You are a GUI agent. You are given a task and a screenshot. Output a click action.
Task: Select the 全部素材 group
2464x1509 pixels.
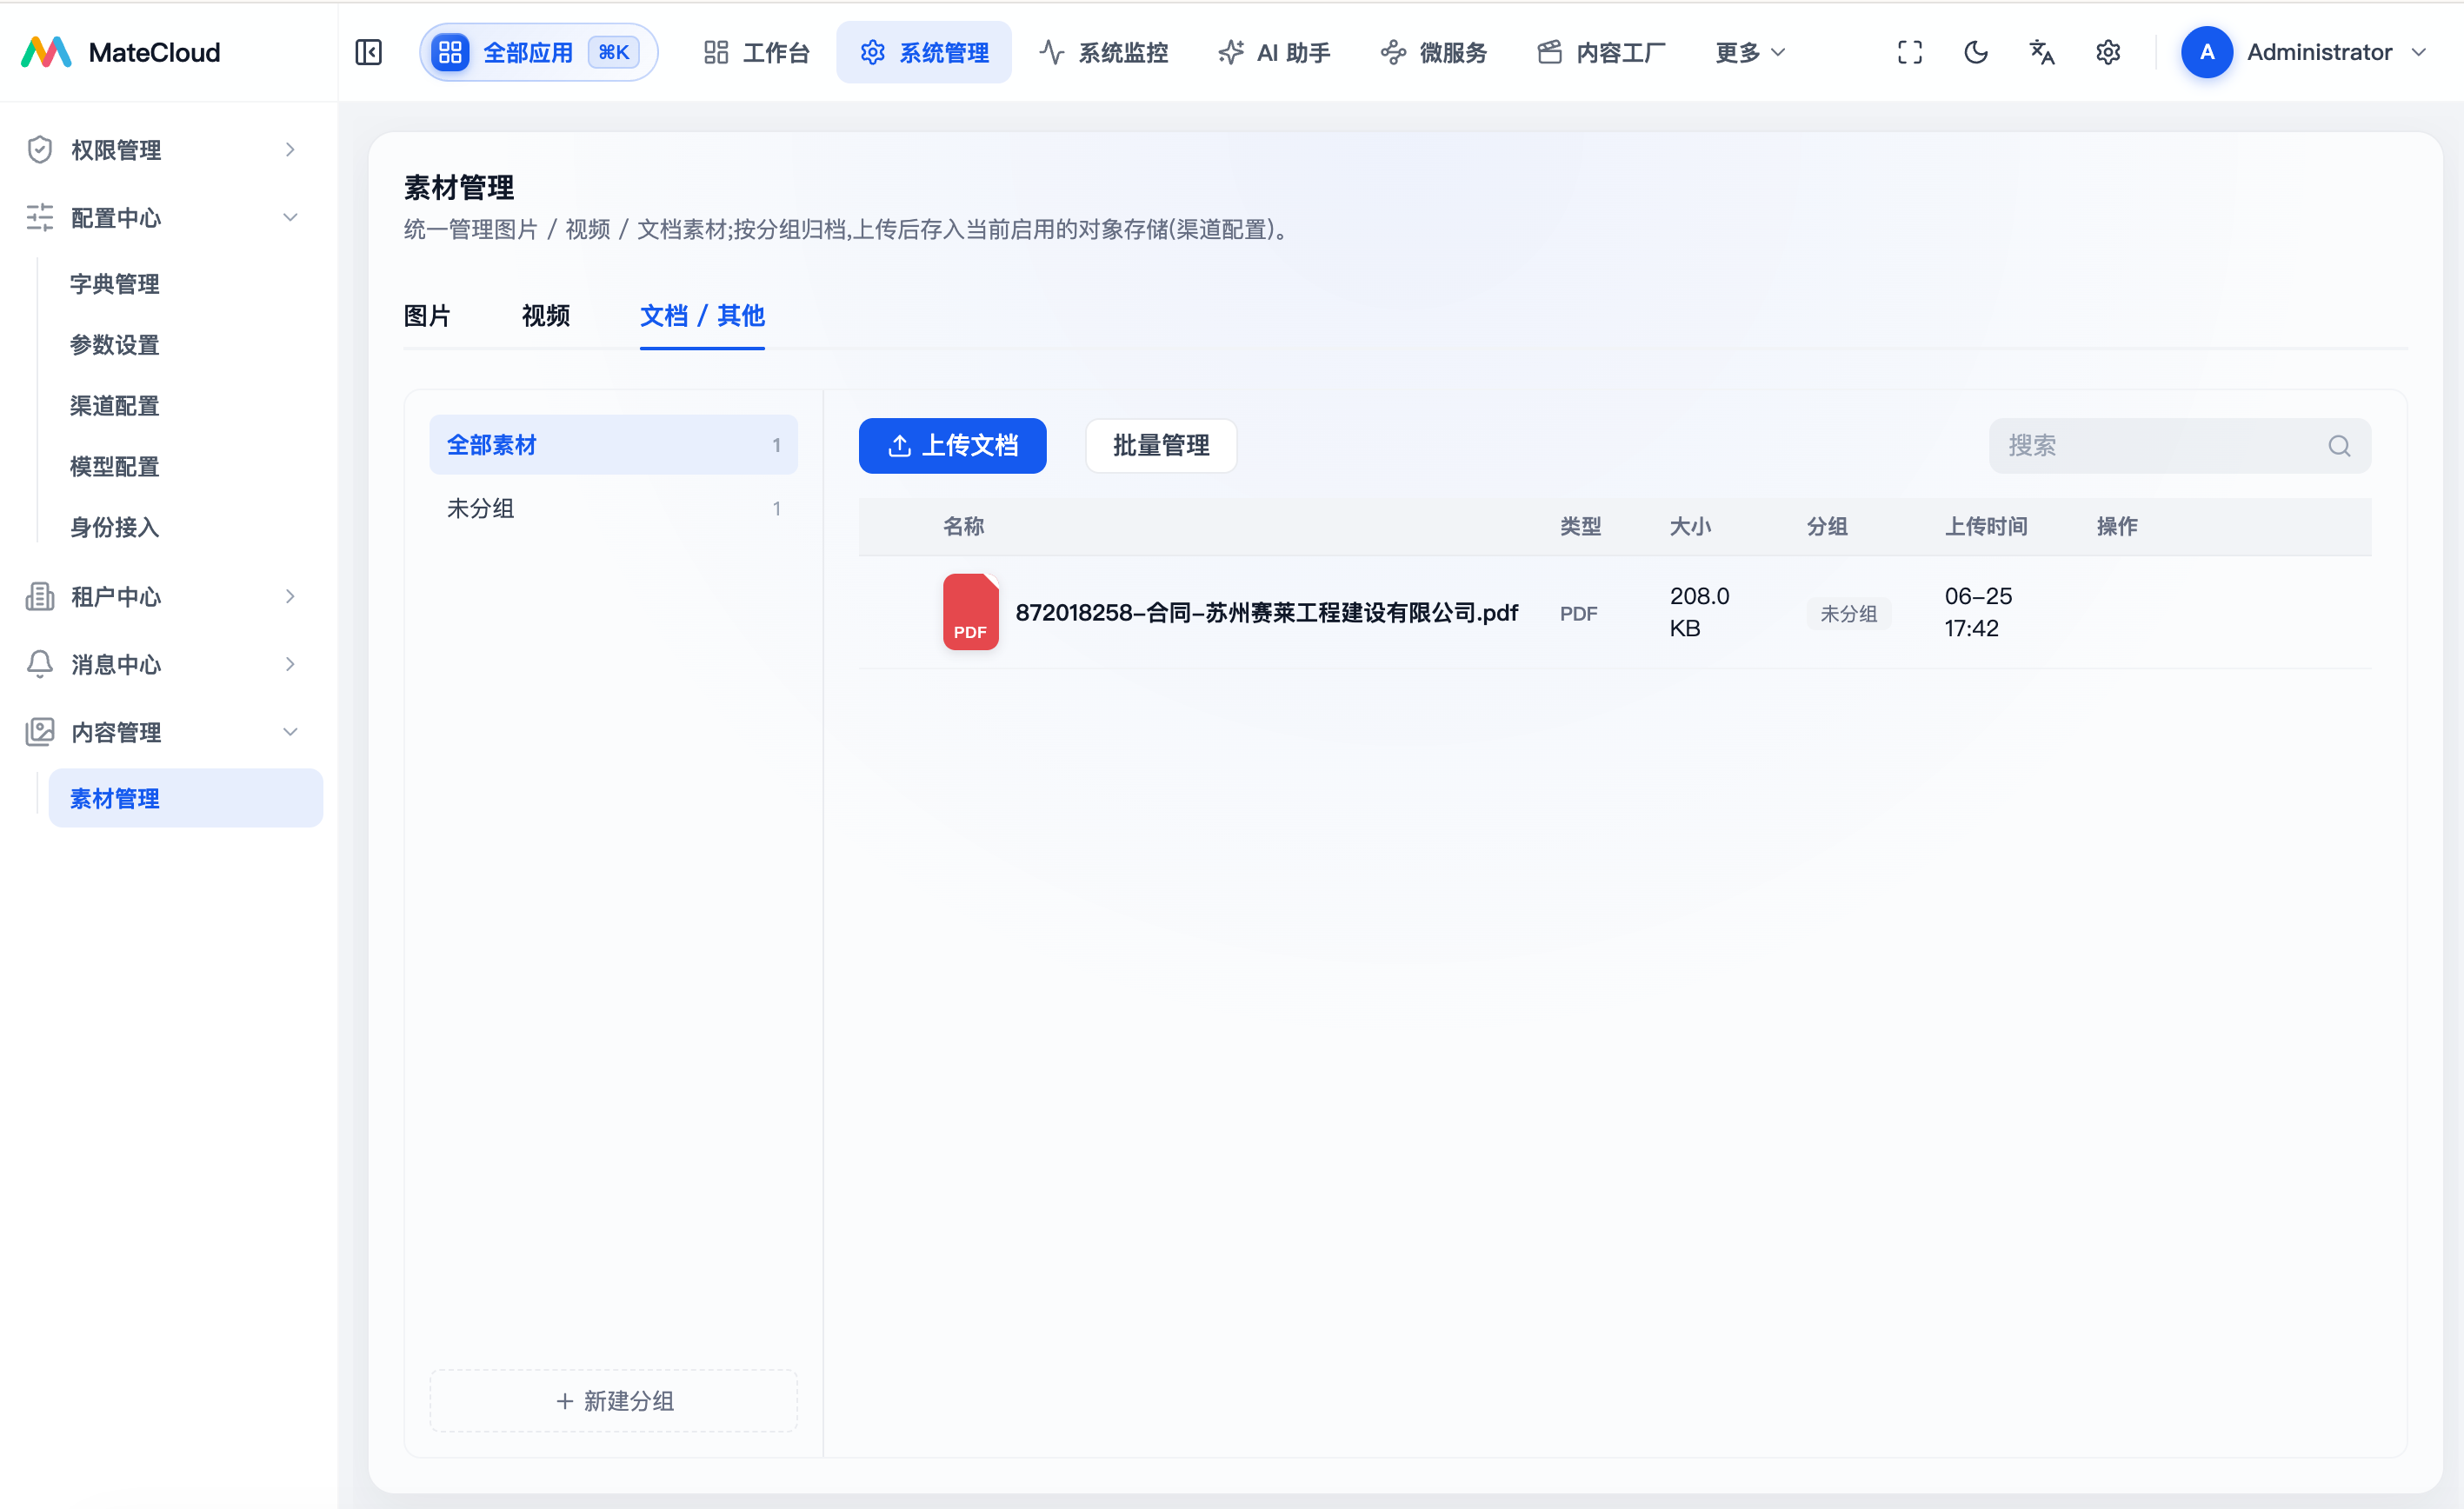[x=613, y=445]
